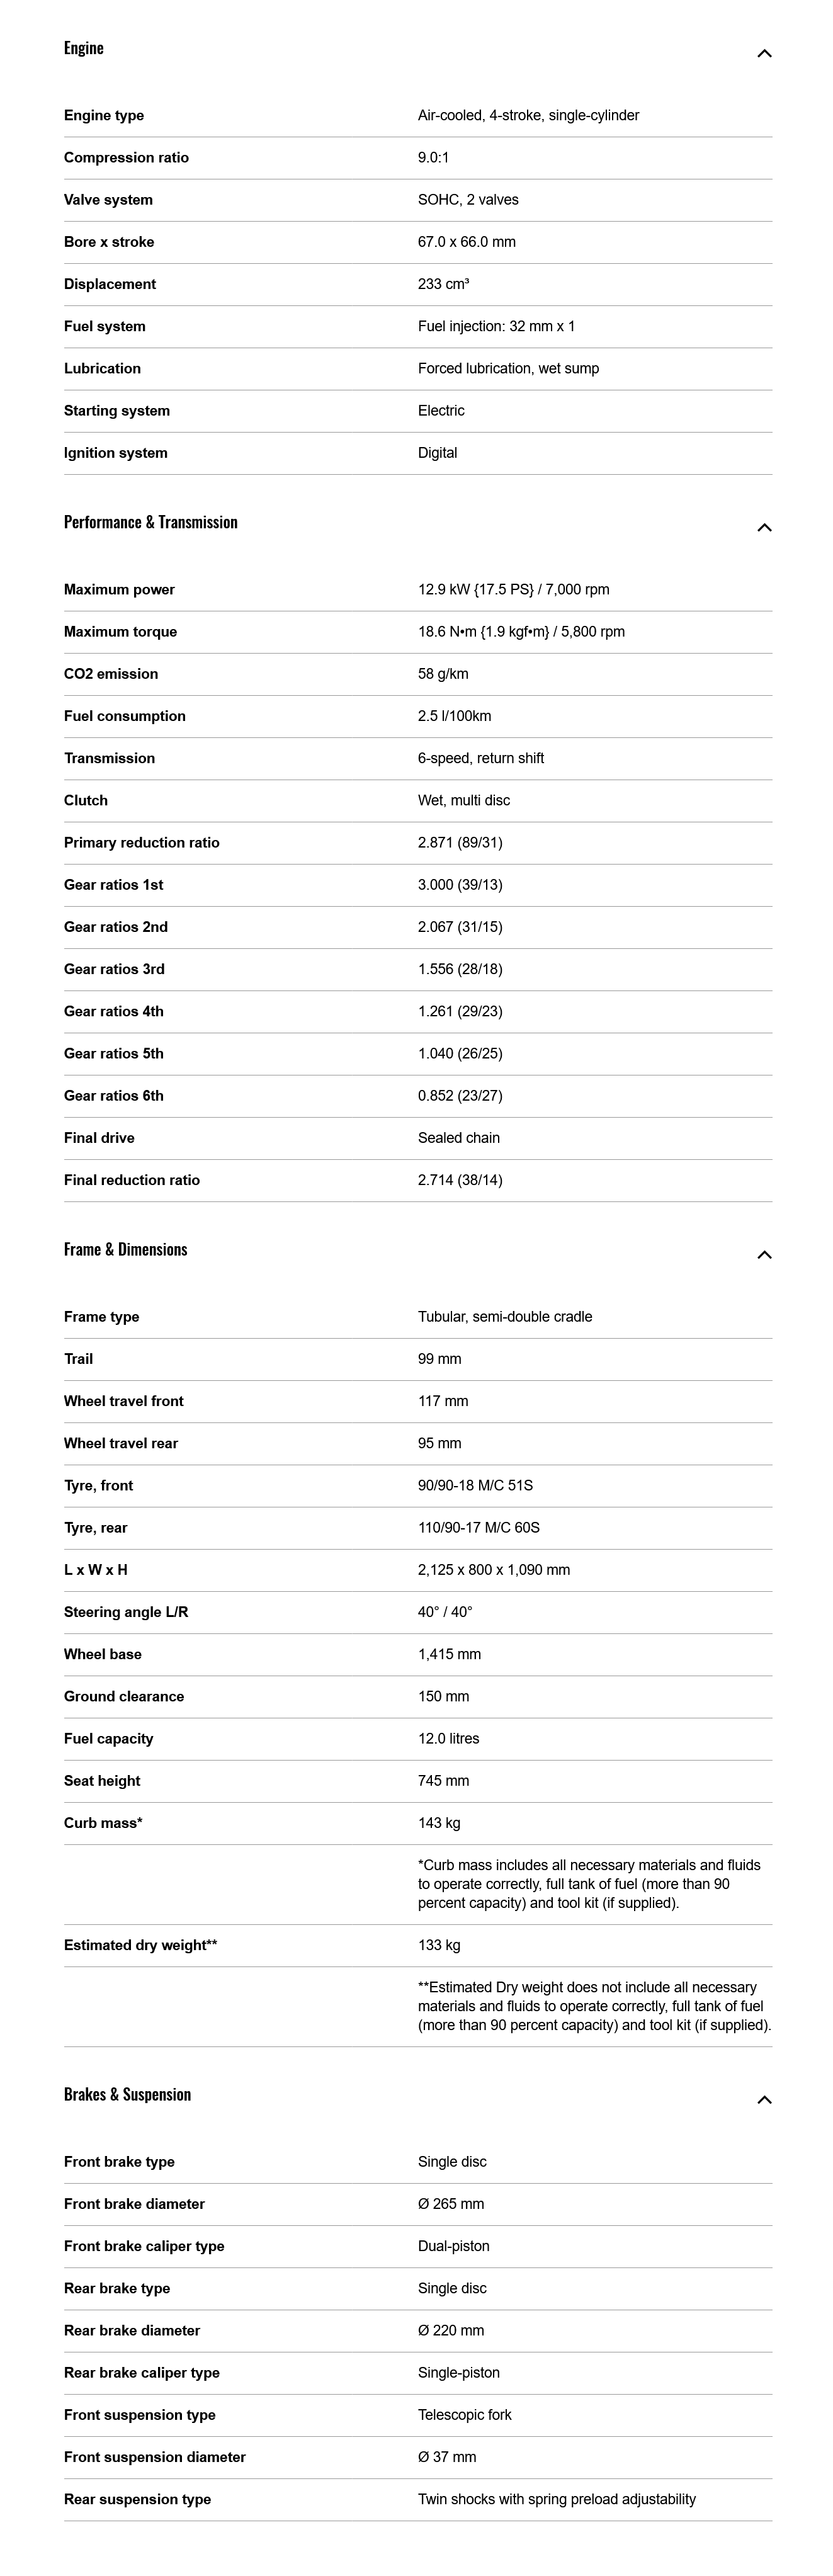Click the curb mass footnote text
Viewport: 833px width, 2576px height.
point(589,1884)
